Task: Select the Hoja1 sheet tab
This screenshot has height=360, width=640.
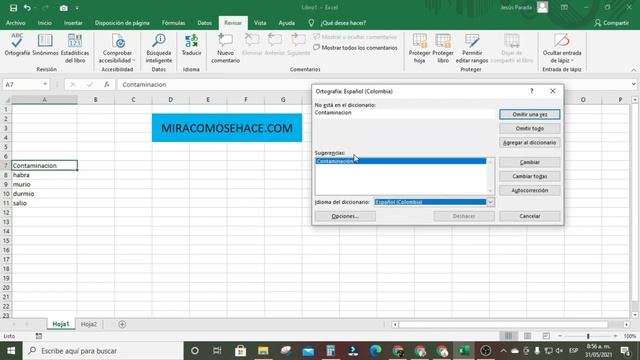Action: [x=60, y=324]
